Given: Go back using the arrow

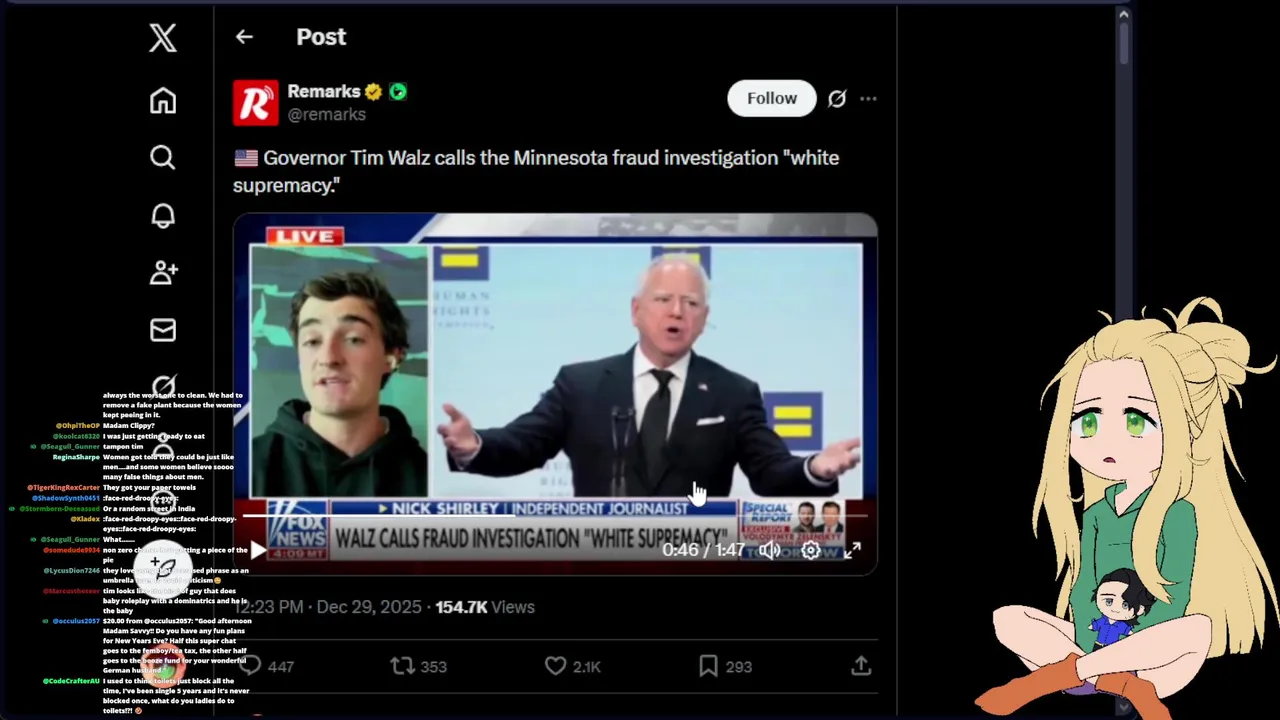Looking at the screenshot, I should coord(244,37).
